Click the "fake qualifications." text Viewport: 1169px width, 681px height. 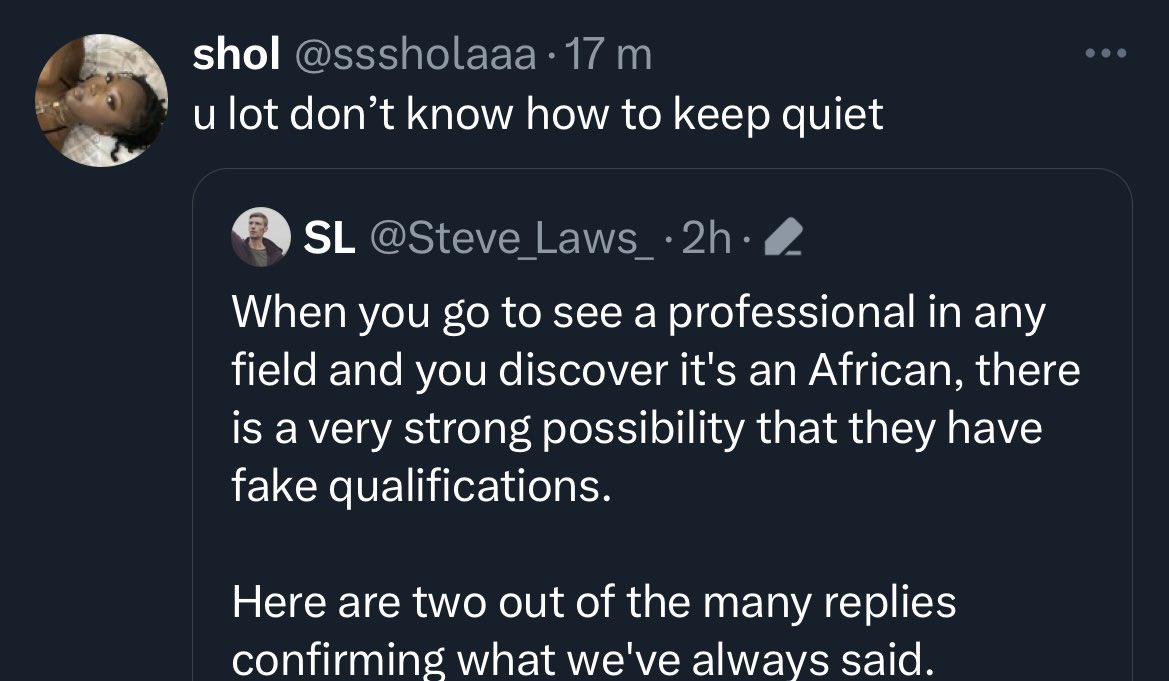[421, 486]
